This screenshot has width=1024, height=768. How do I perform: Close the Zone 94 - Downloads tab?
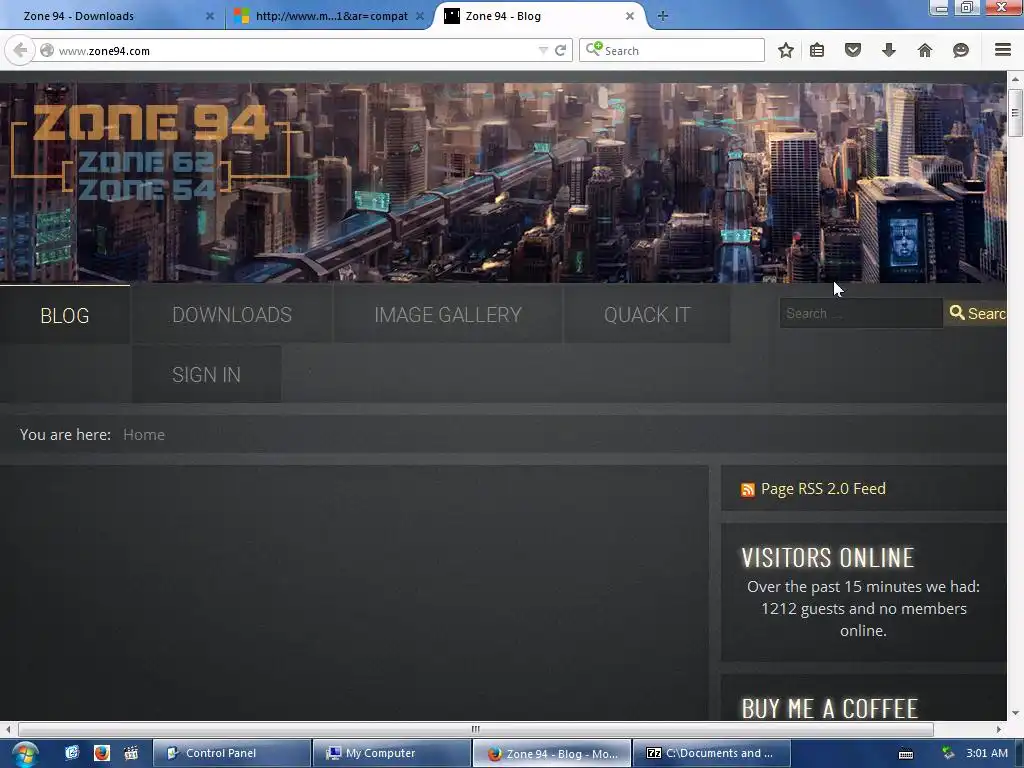[210, 16]
